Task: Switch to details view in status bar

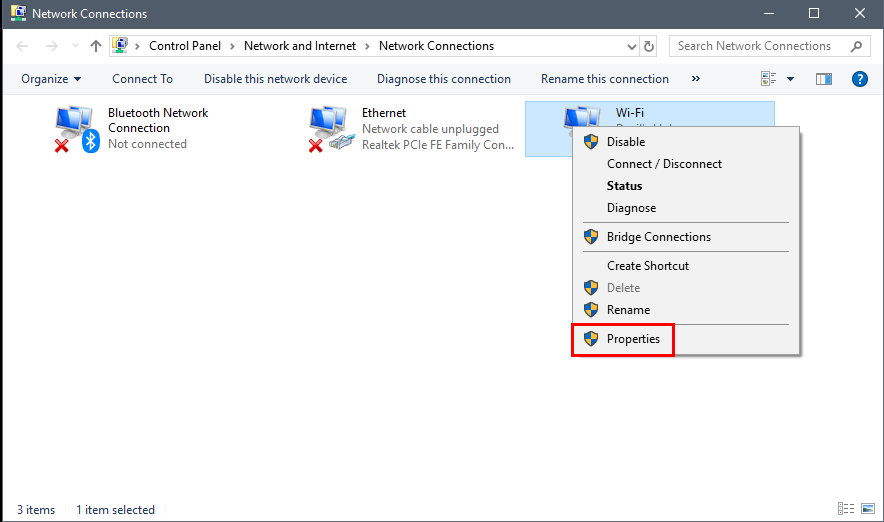Action: [846, 508]
